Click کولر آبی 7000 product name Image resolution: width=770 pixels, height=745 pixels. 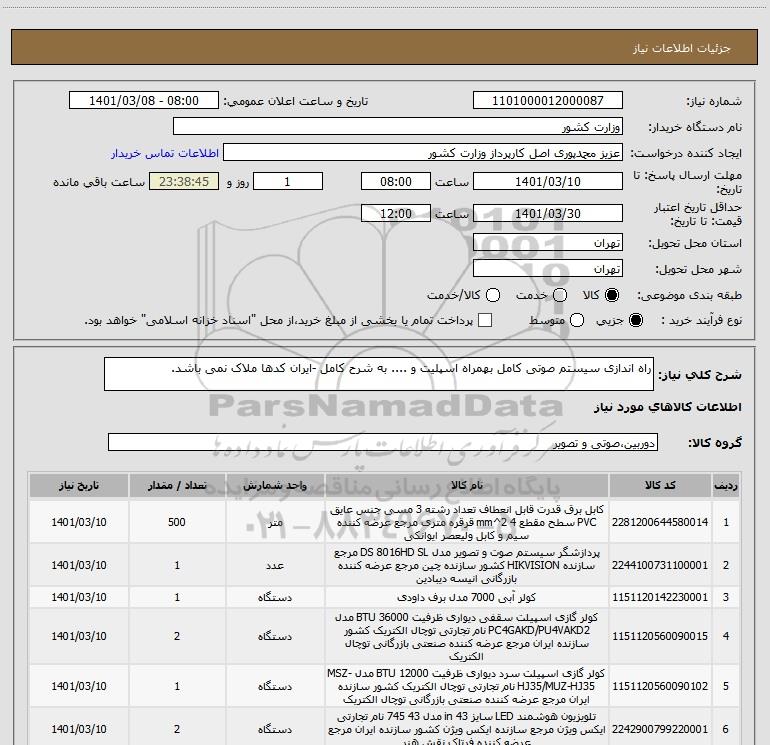(467, 597)
